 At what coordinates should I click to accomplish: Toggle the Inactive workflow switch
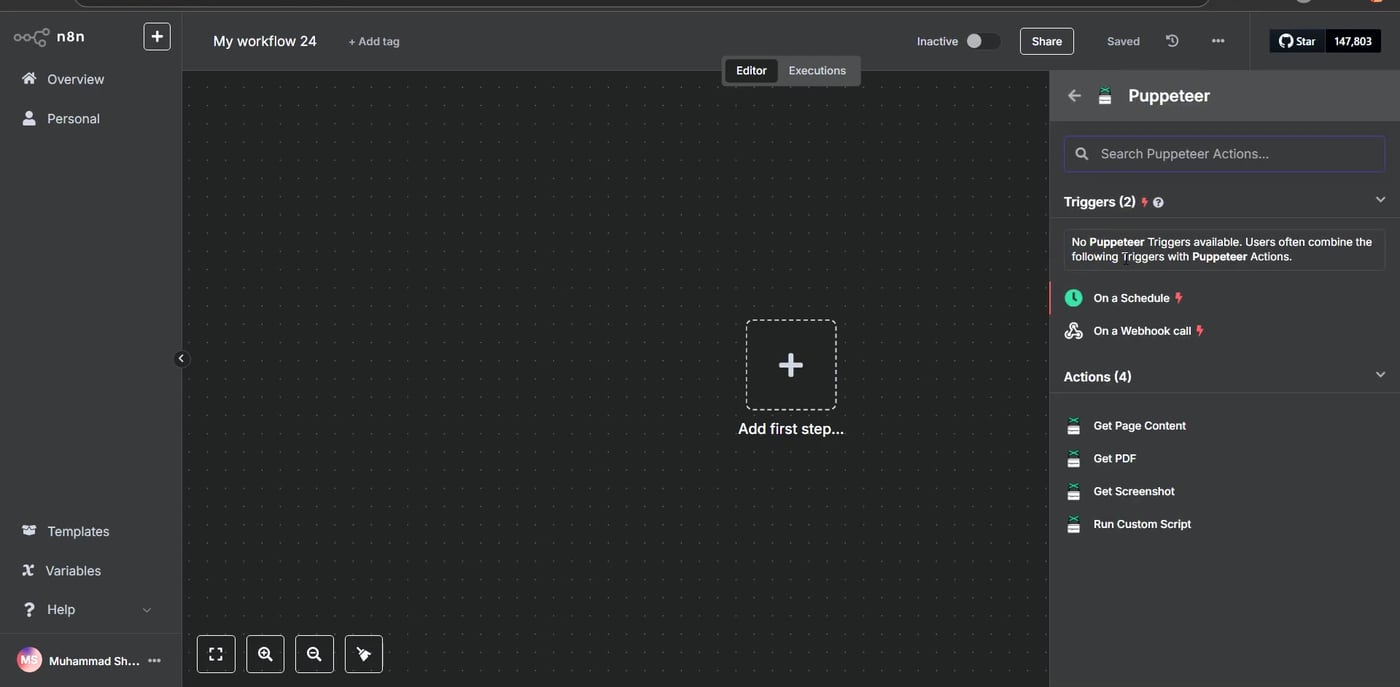click(x=982, y=41)
